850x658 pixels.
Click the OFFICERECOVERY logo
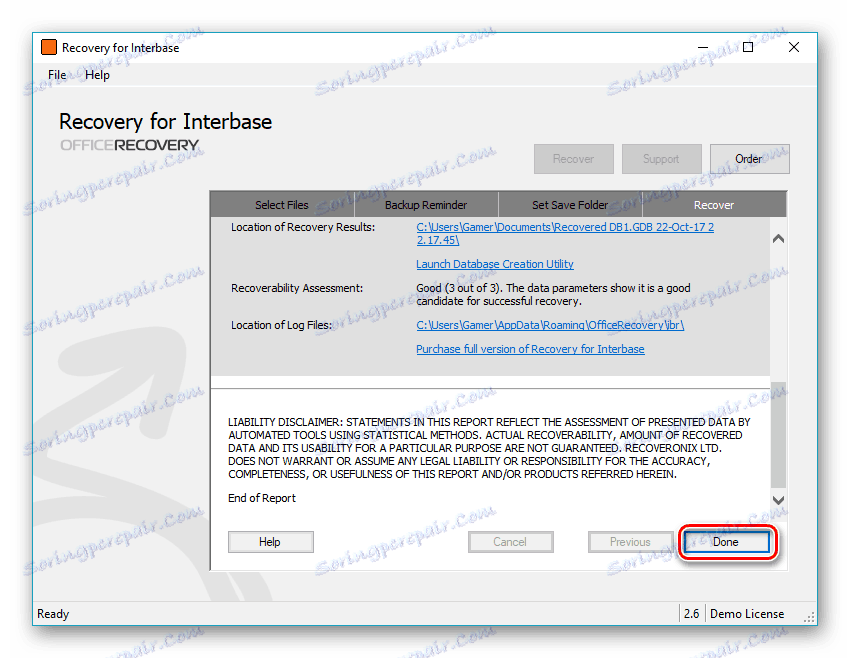(x=130, y=145)
